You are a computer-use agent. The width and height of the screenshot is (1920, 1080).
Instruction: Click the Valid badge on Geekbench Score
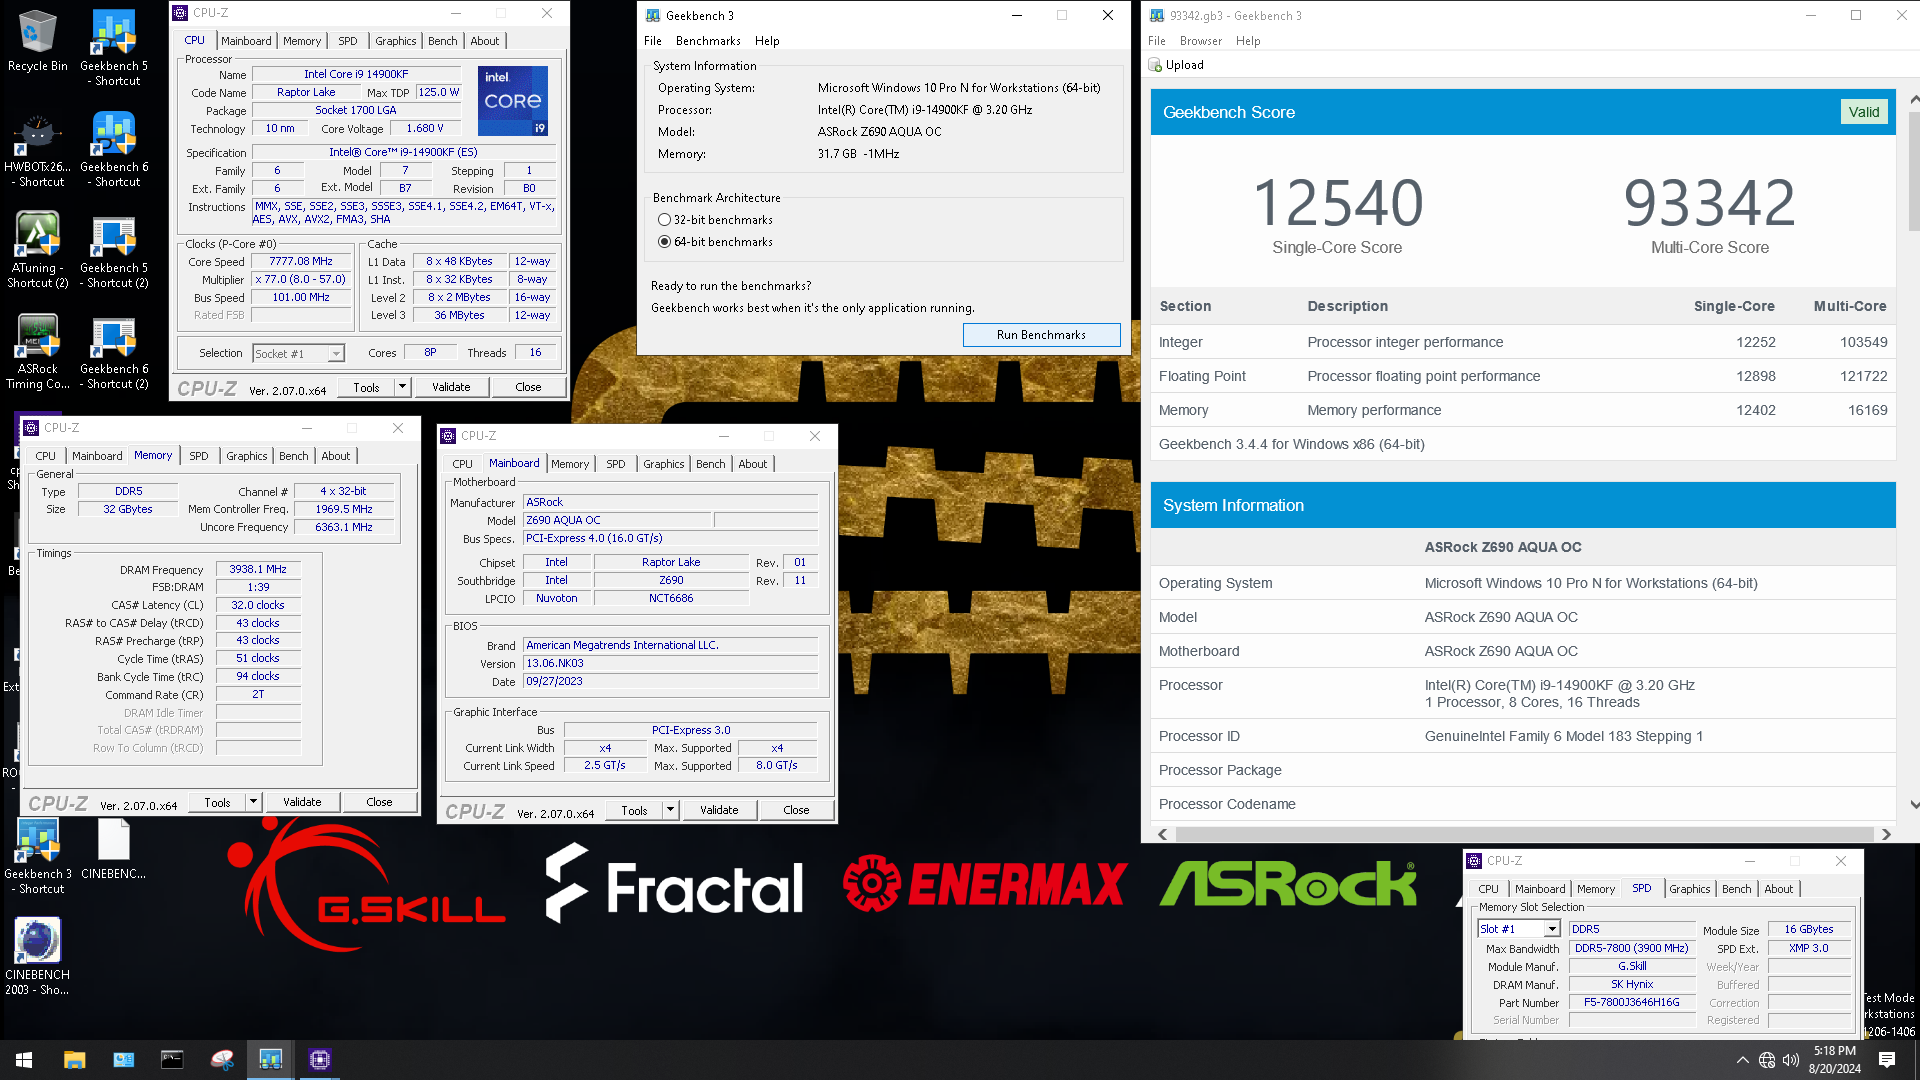[1863, 112]
